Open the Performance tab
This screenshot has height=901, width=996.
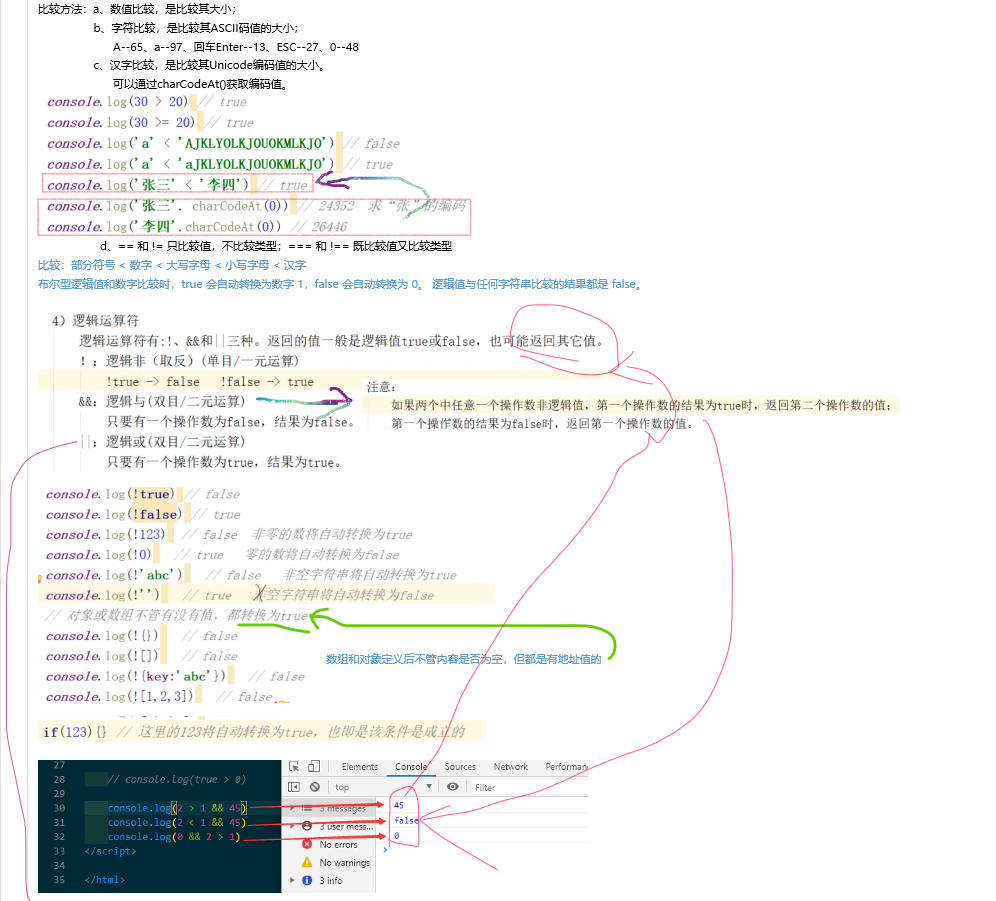point(566,766)
